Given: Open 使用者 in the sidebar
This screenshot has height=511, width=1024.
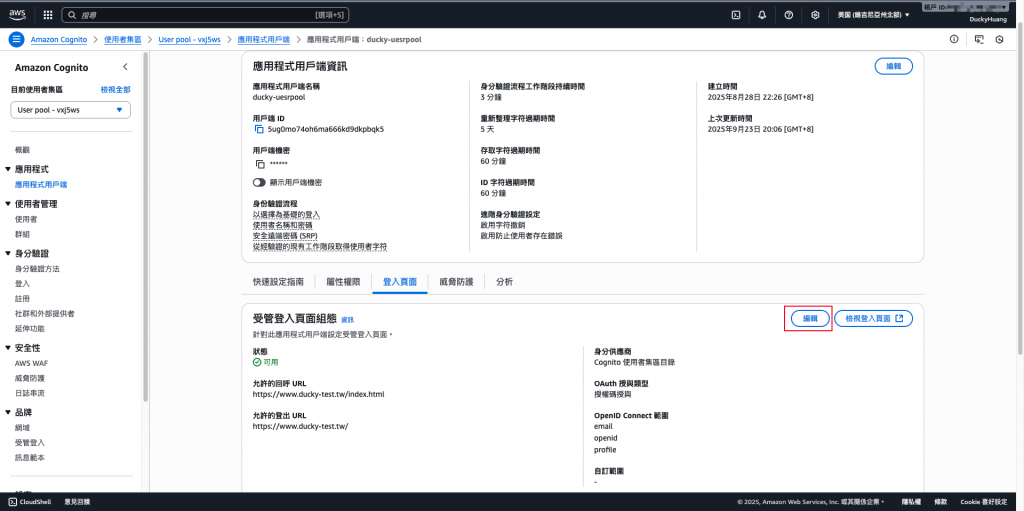Looking at the screenshot, I should [x=26, y=219].
